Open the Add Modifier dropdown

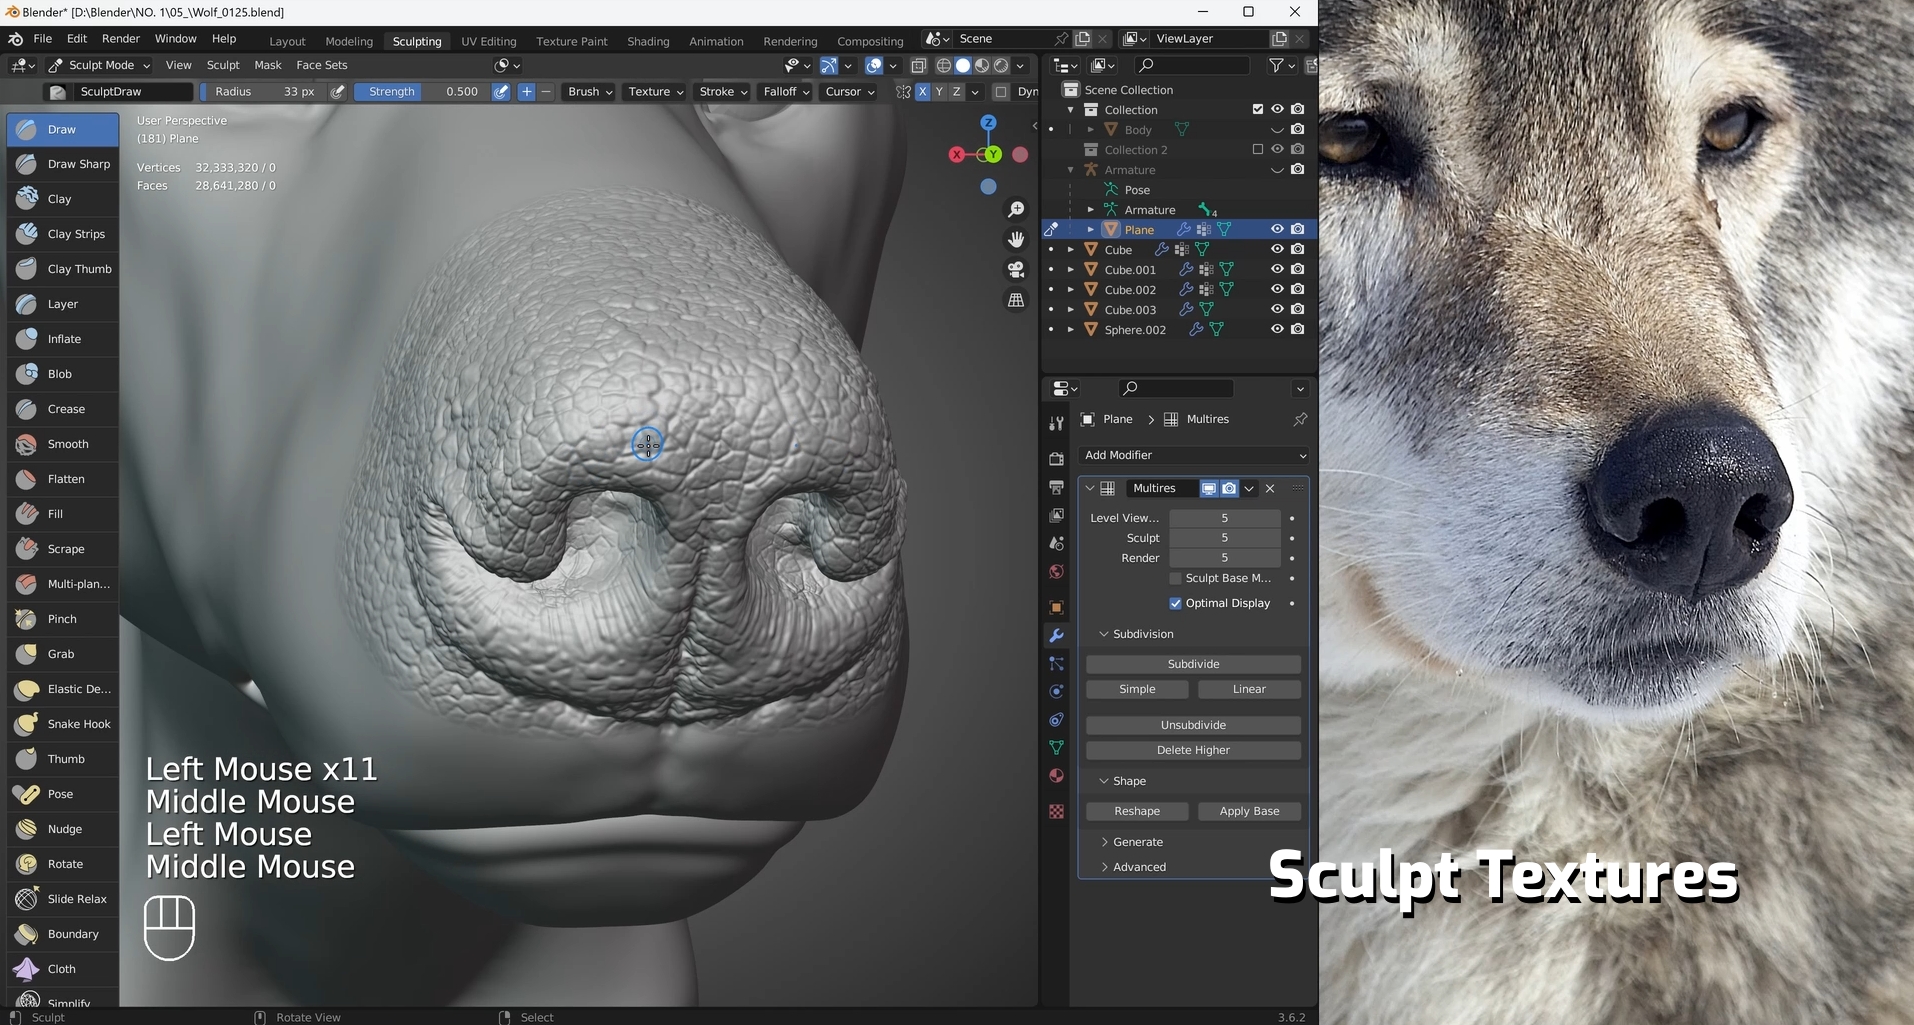point(1194,455)
